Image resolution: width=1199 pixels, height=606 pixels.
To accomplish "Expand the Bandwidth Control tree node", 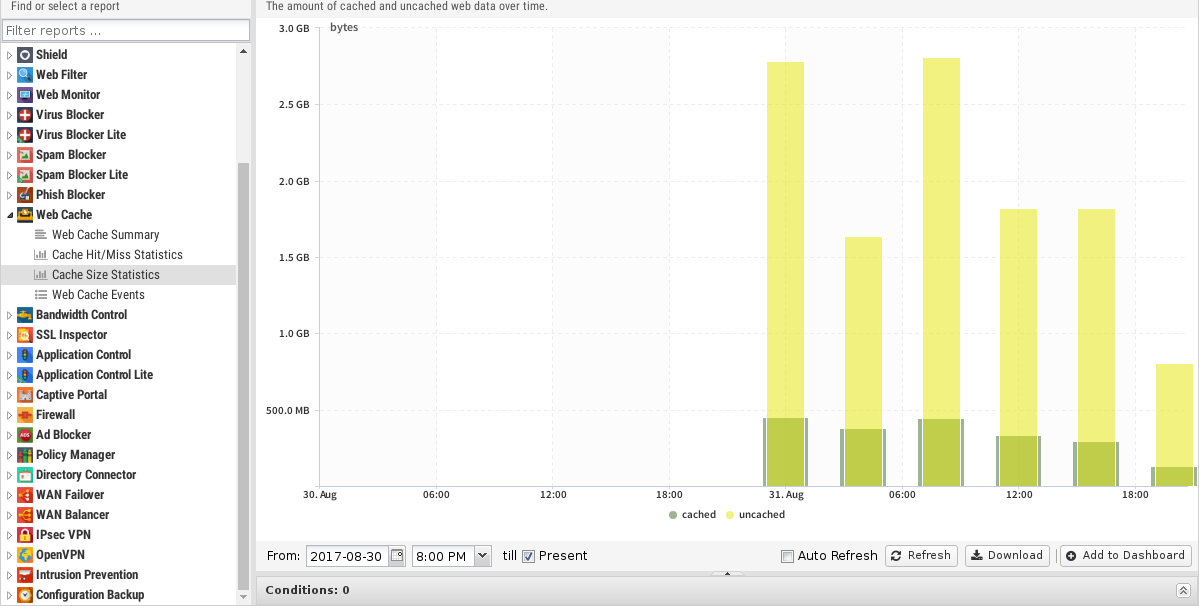I will [10, 315].
